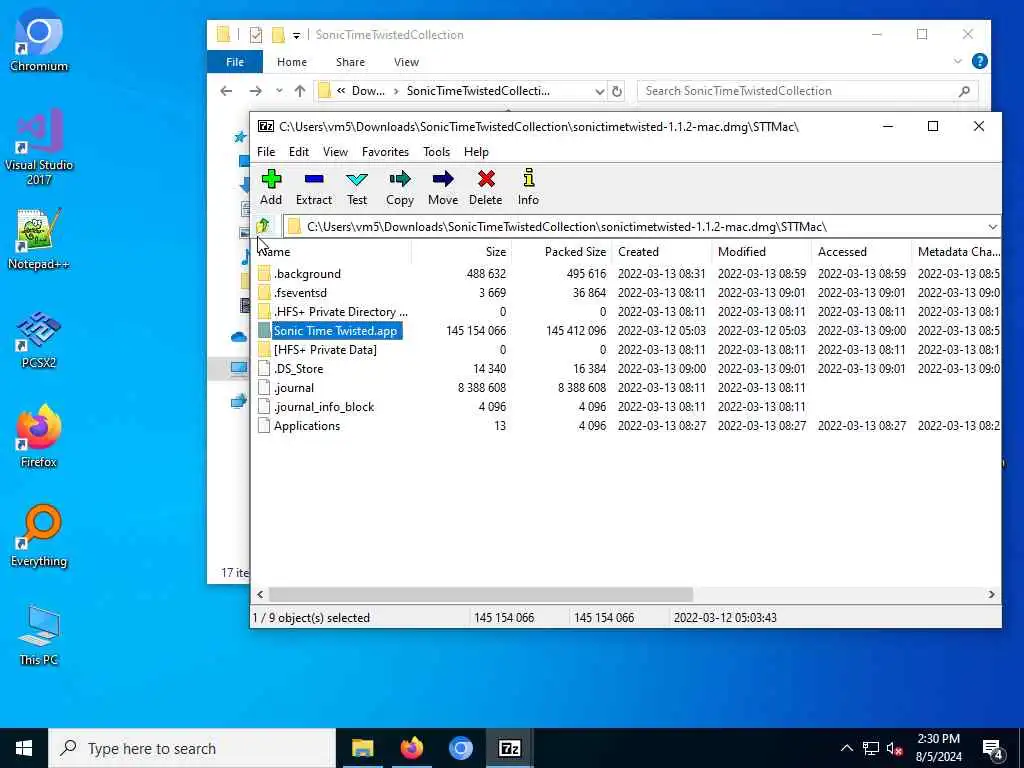This screenshot has height=768, width=1024.
Task: Open the File tab in Explorer window
Action: pos(234,62)
